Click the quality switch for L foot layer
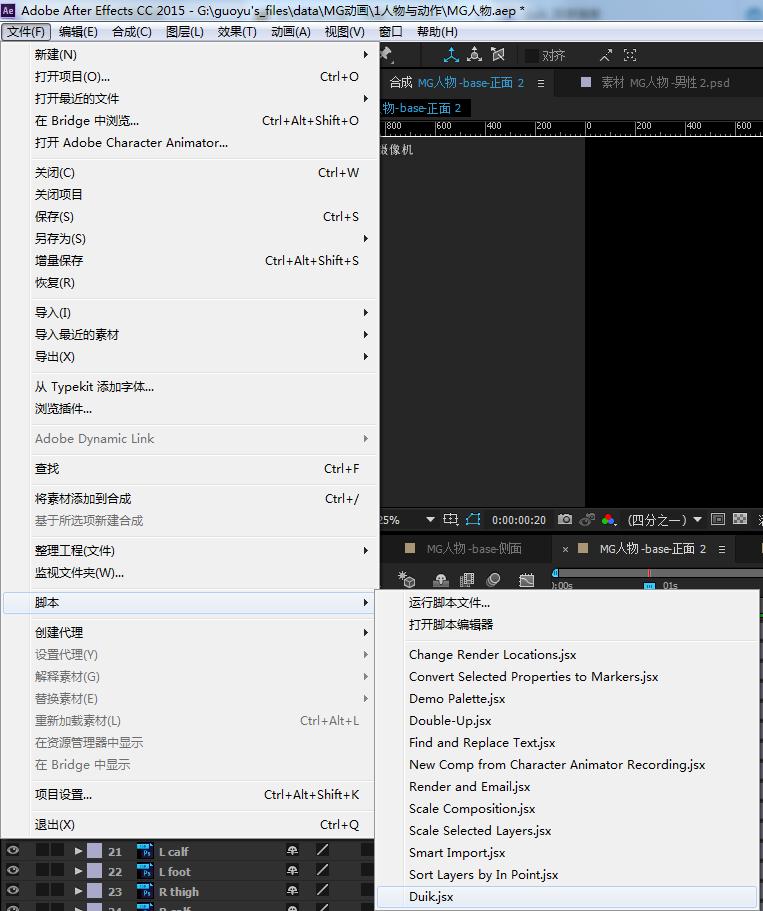The height and width of the screenshot is (911, 763). coord(323,870)
